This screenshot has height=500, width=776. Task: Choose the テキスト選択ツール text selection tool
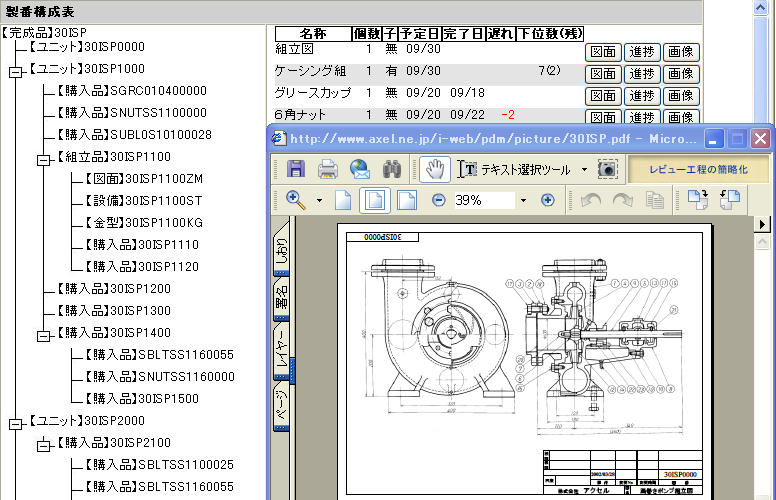tap(516, 170)
